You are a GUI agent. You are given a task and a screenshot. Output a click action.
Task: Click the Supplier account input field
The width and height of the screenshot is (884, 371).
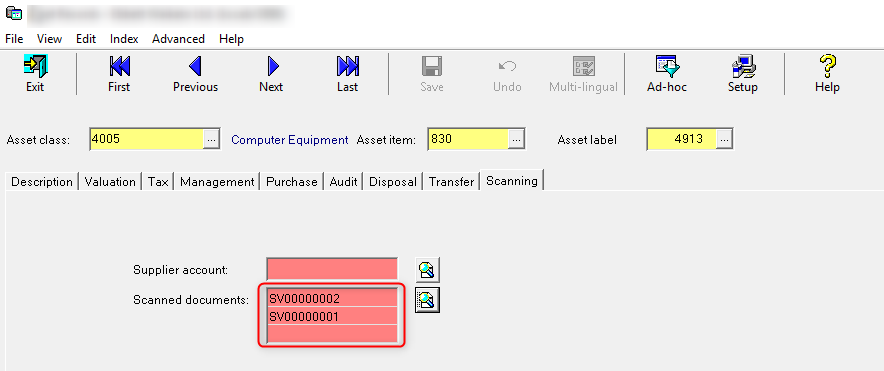[x=332, y=270]
